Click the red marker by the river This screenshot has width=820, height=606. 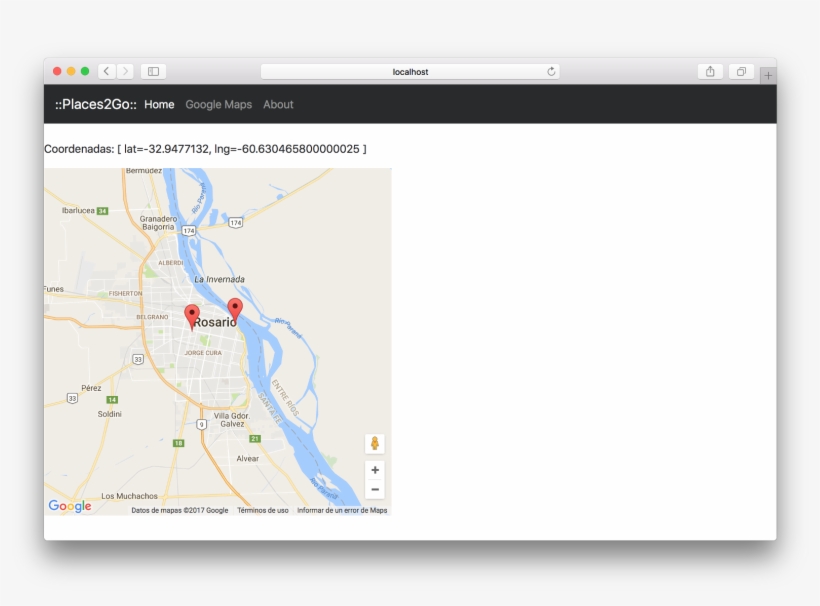235,311
